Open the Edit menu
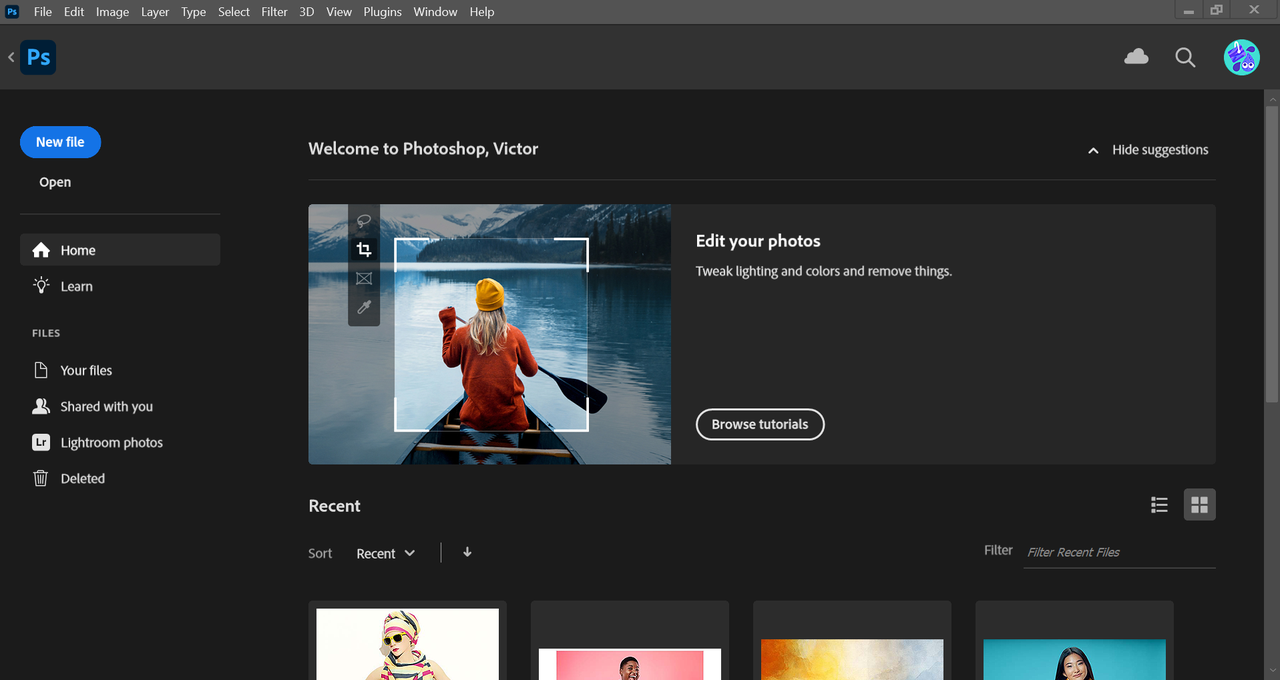This screenshot has height=680, width=1280. coord(74,12)
